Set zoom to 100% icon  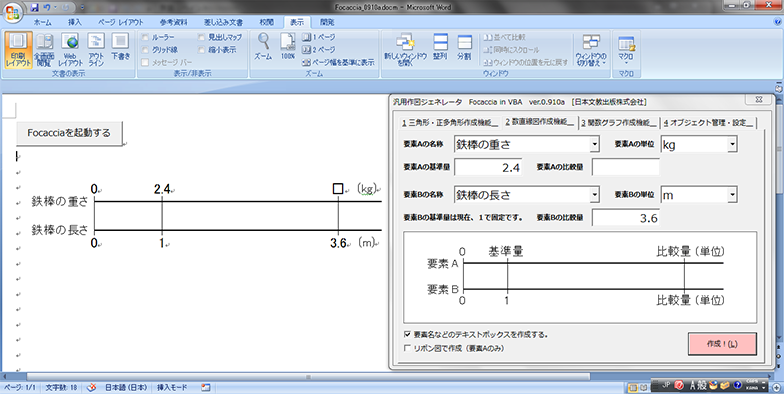coord(288,47)
